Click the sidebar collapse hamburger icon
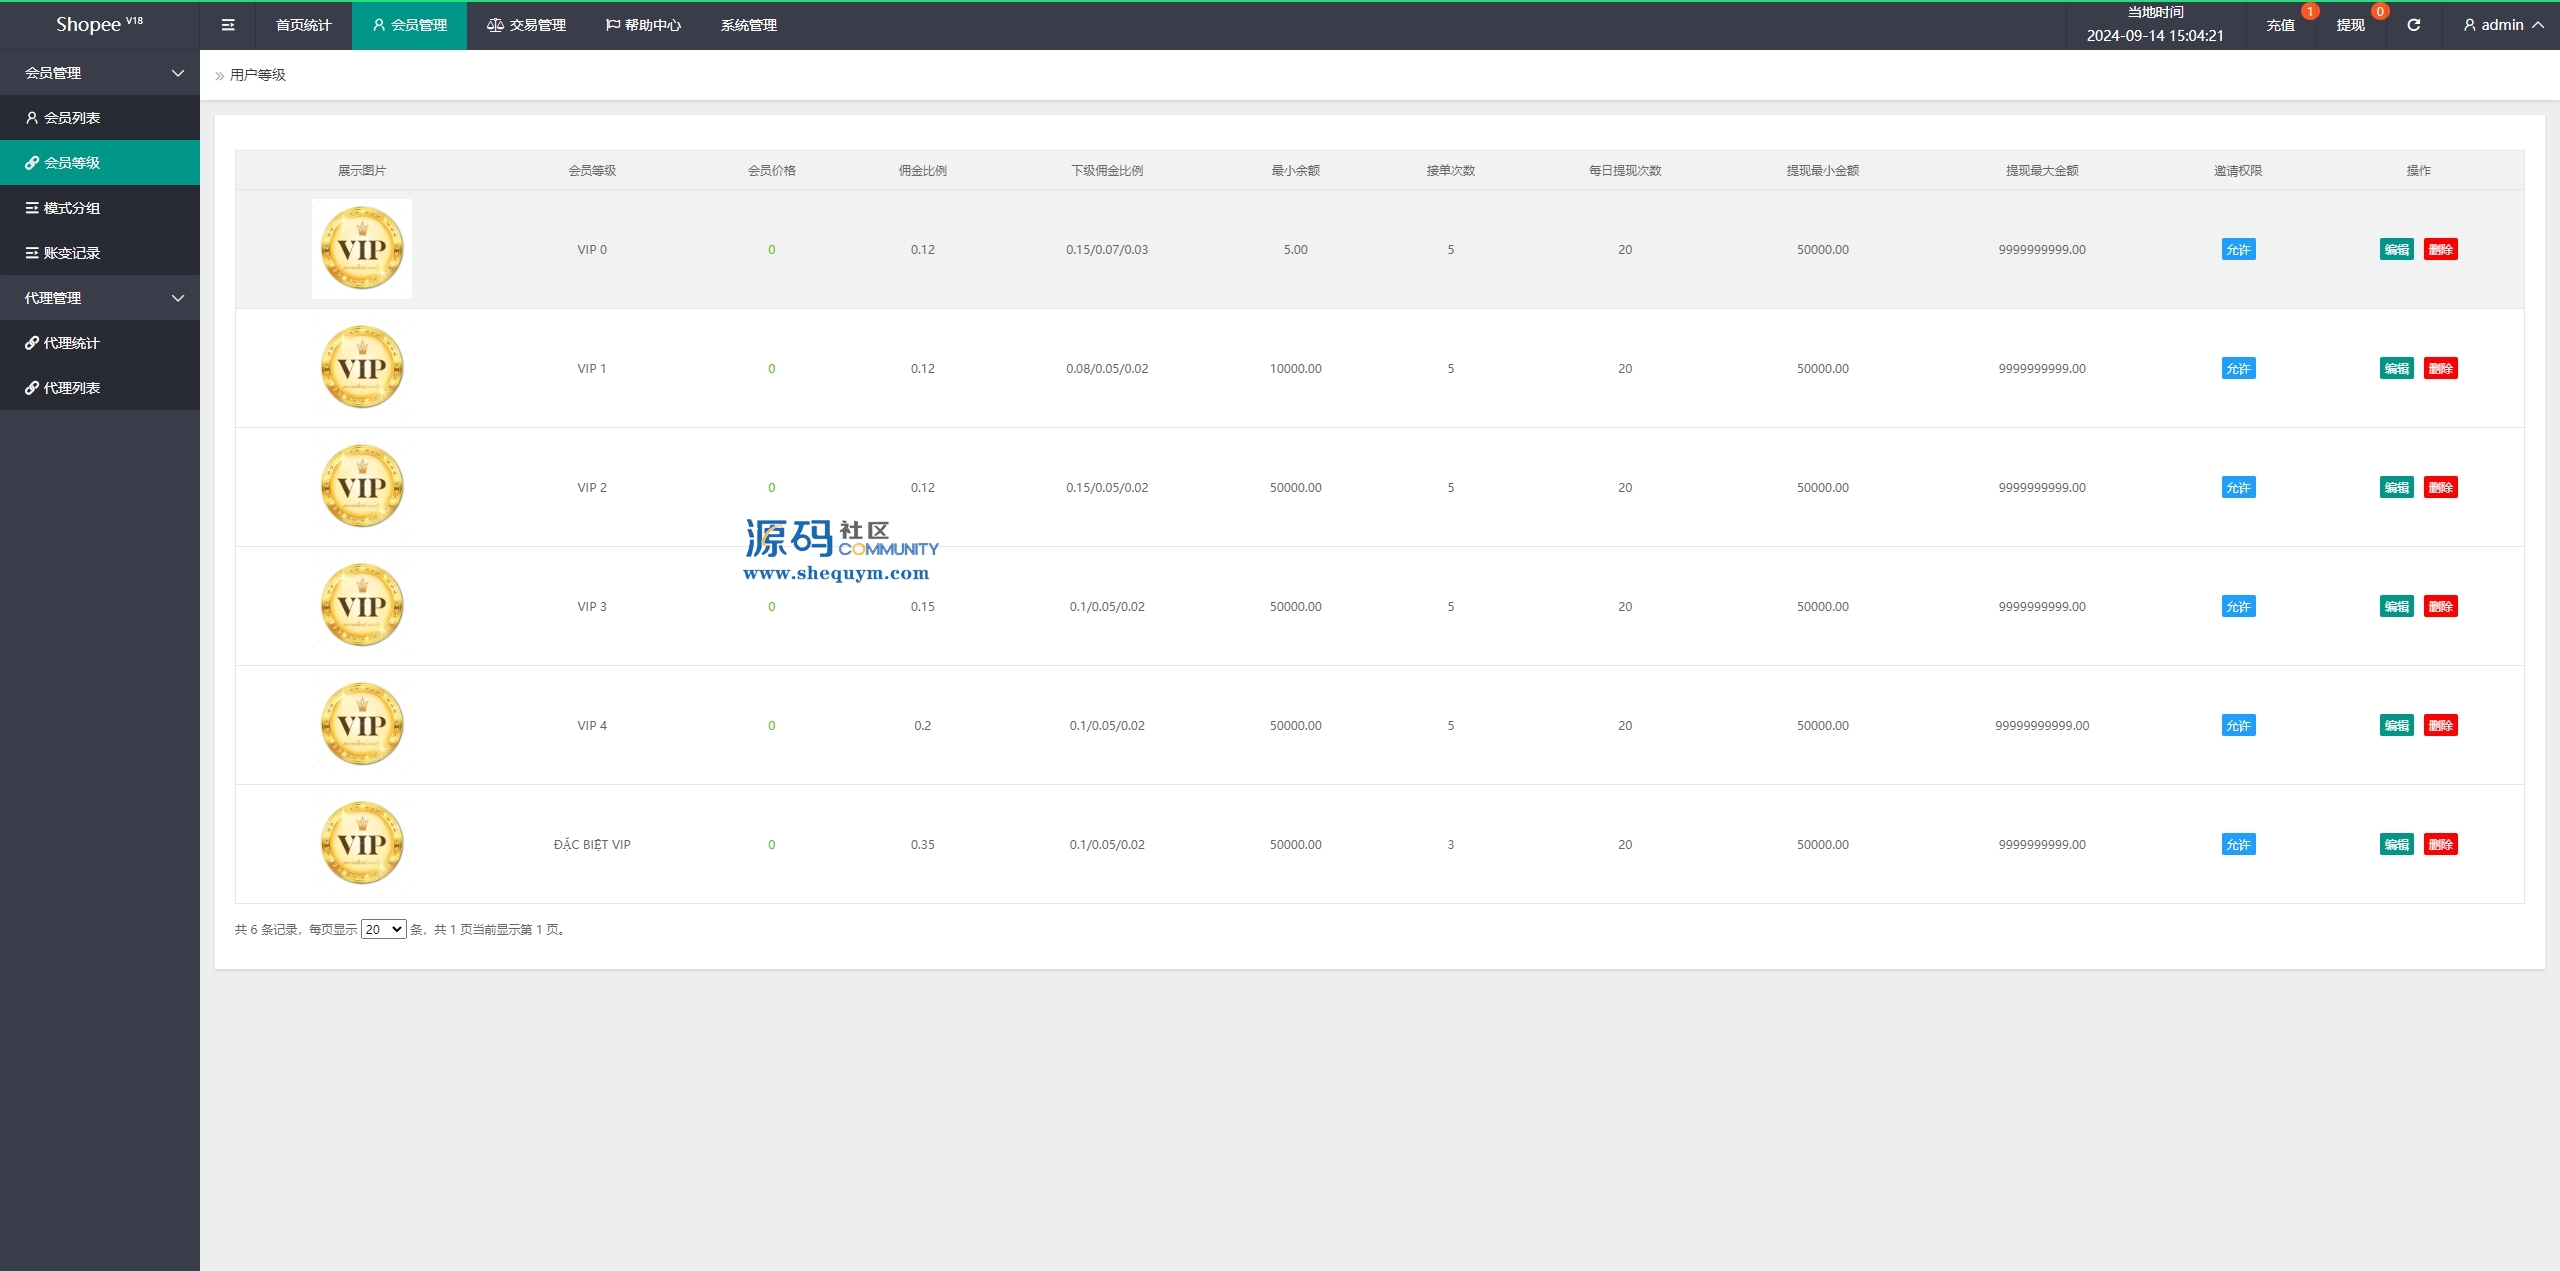 pyautogui.click(x=228, y=25)
